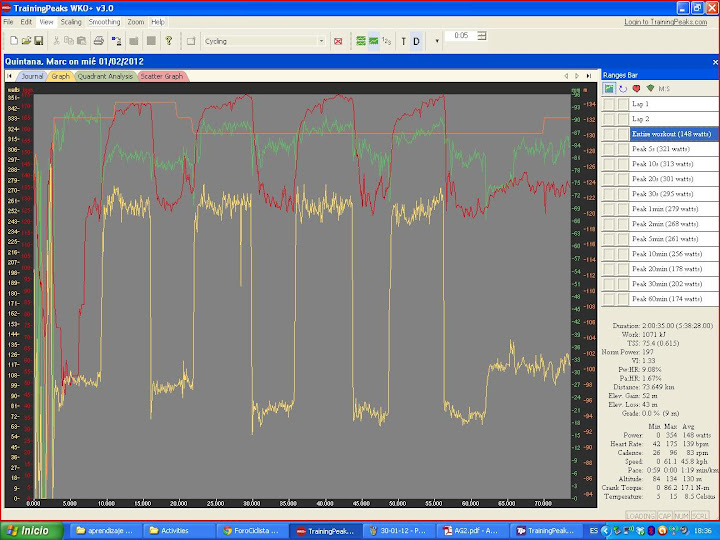The width and height of the screenshot is (720, 540).
Task: Click the Inicio start button
Action: [31, 531]
